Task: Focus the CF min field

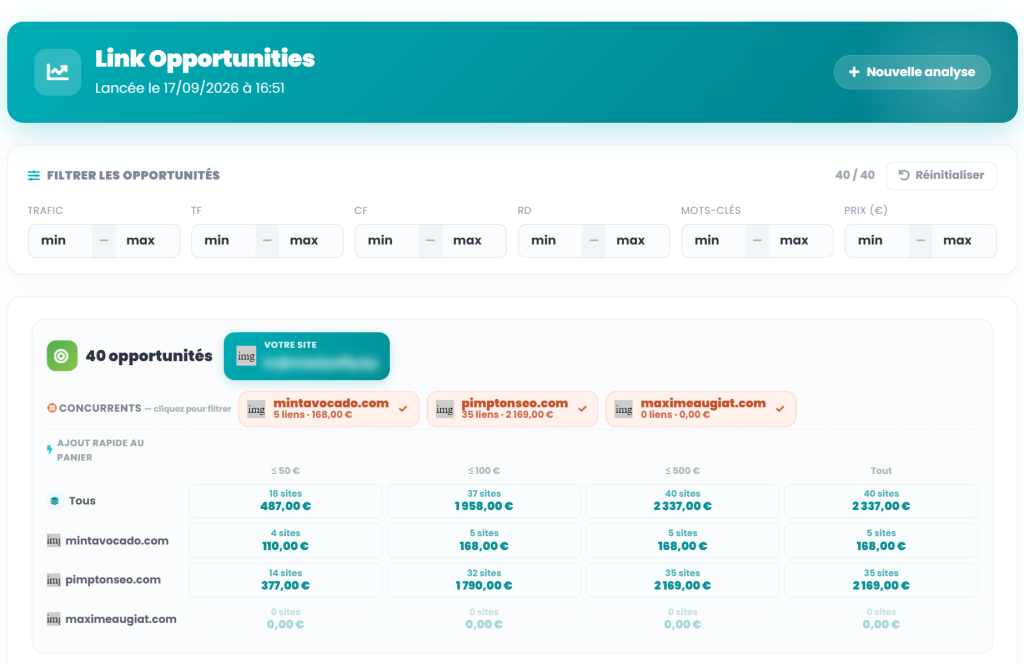Action: (387, 240)
